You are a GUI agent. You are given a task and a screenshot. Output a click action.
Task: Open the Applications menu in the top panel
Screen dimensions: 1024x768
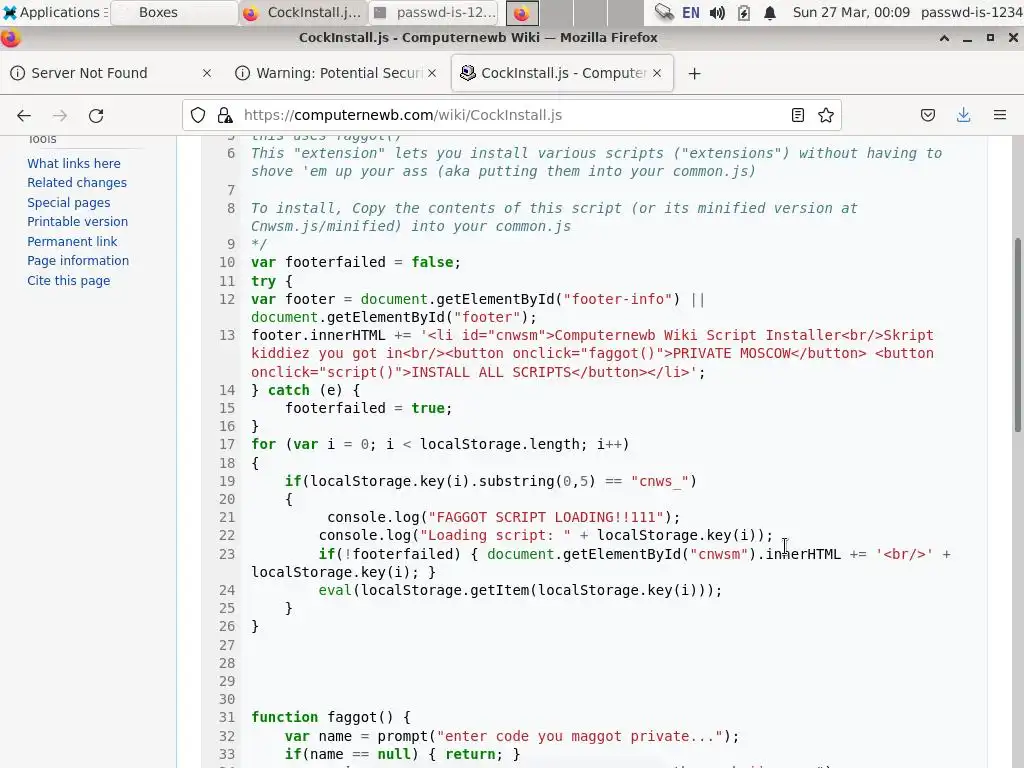pyautogui.click(x=54, y=12)
